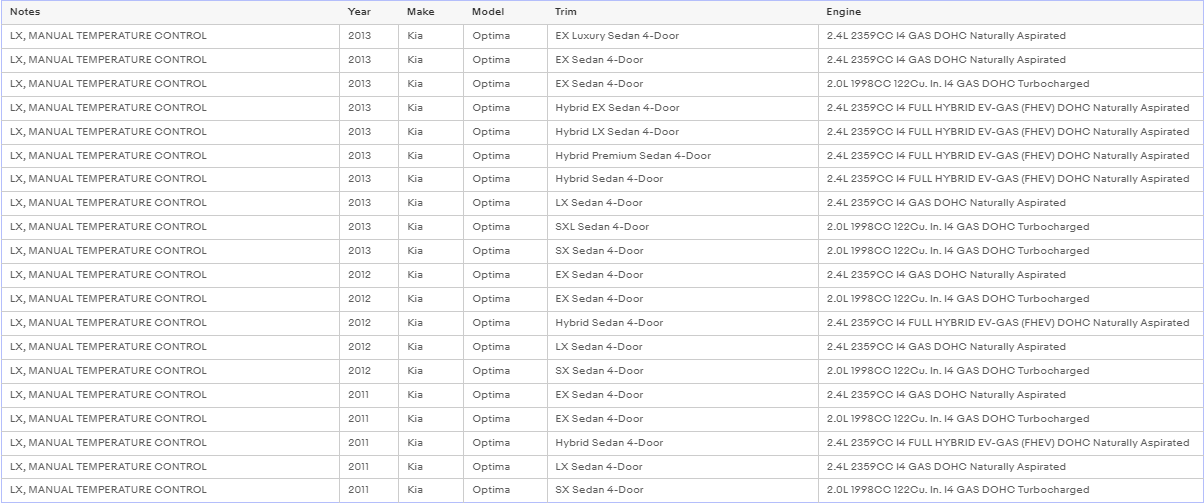The width and height of the screenshot is (1204, 503).
Task: Click the 2012 SX Sedan 4-Door trim cell
Action: click(682, 371)
